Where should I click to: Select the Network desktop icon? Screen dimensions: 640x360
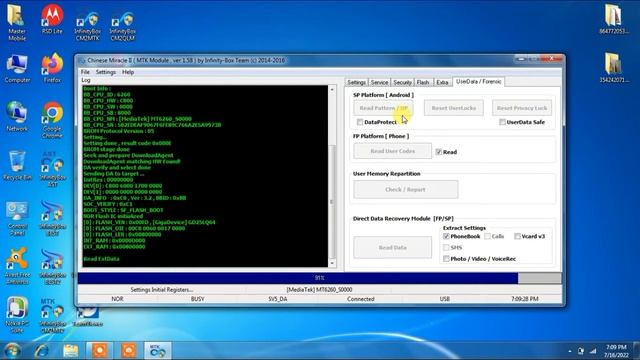[17, 117]
